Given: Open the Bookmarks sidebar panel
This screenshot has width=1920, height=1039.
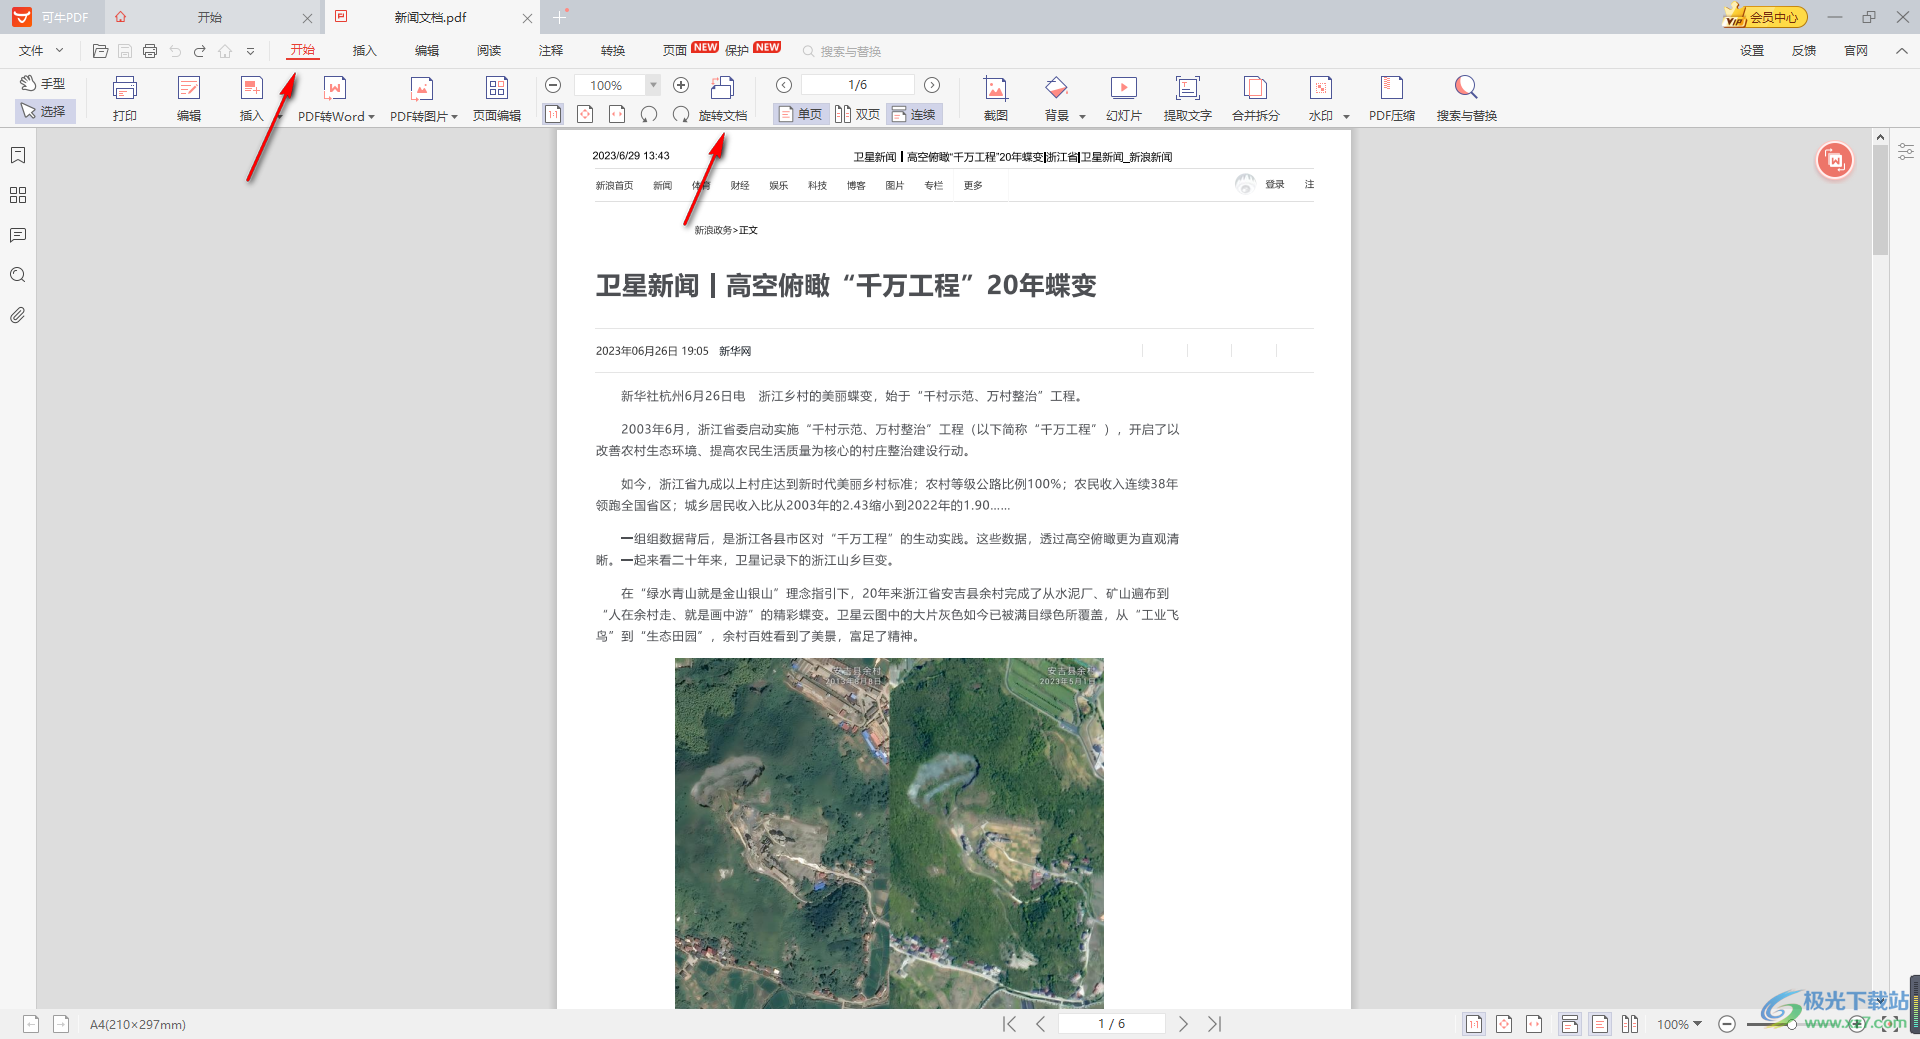Looking at the screenshot, I should [18, 155].
